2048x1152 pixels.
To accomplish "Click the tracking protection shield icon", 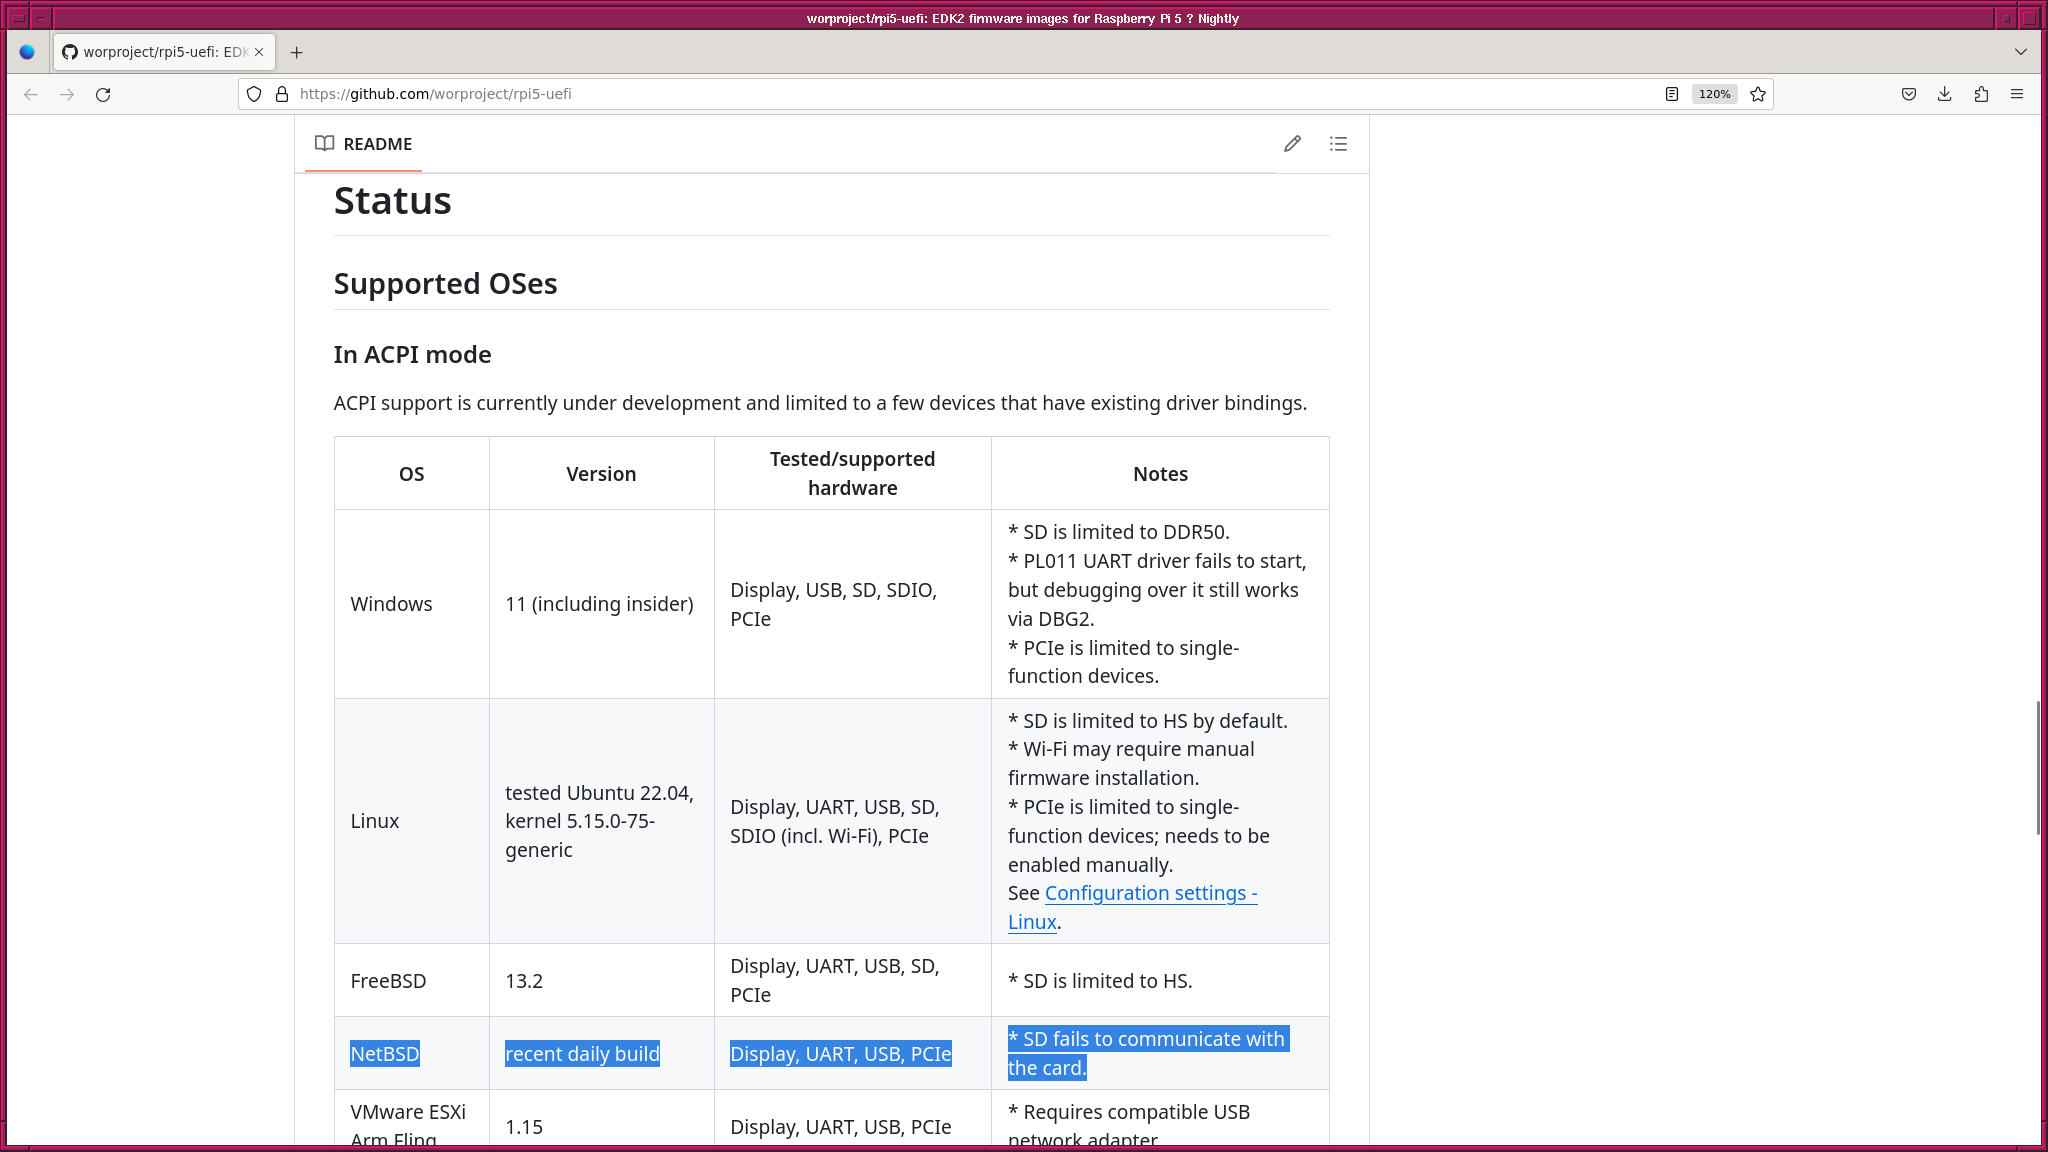I will [254, 94].
